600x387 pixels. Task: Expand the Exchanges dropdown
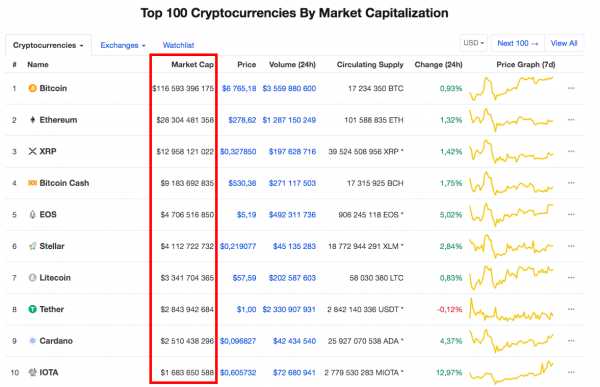(123, 46)
